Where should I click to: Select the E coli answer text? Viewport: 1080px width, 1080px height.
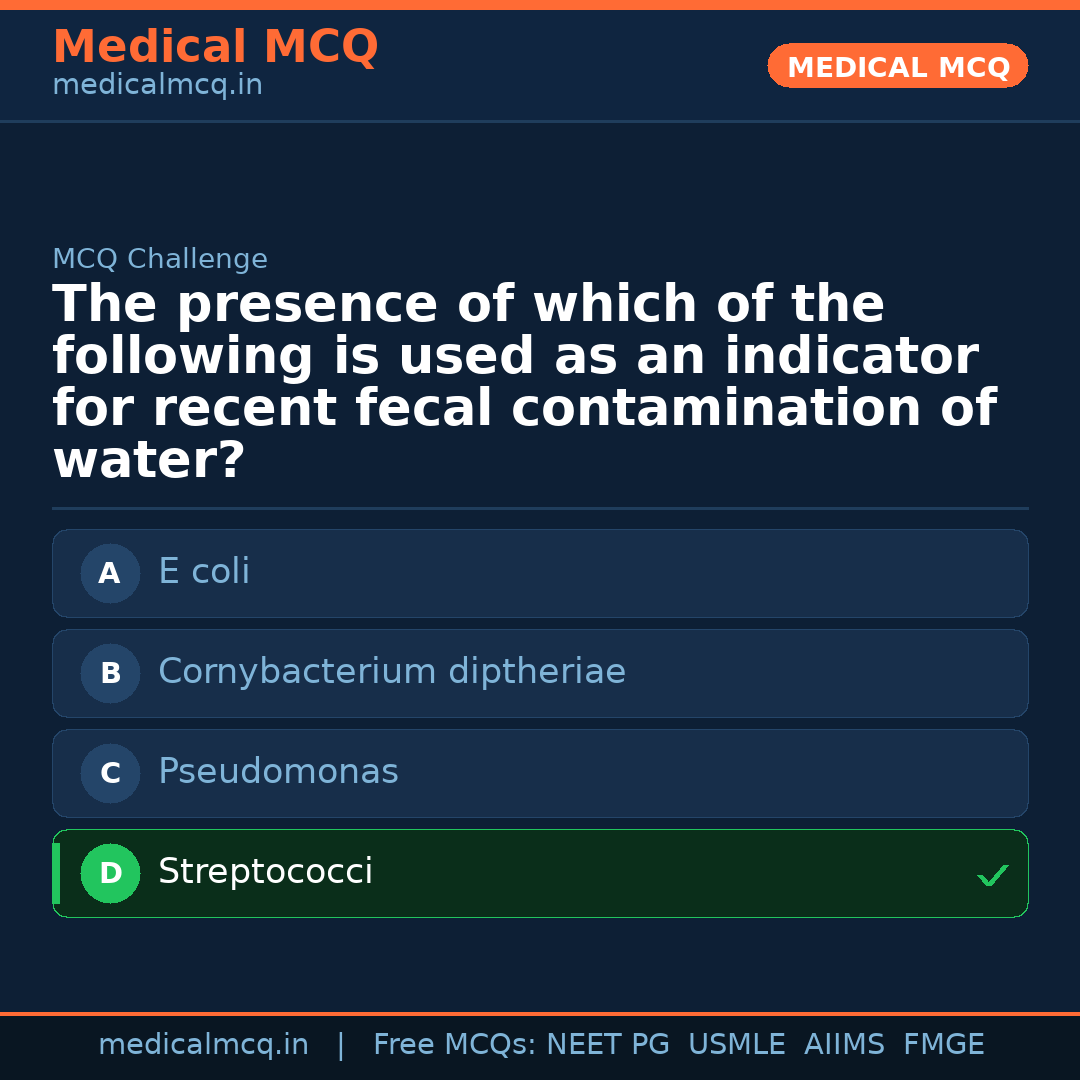point(204,572)
